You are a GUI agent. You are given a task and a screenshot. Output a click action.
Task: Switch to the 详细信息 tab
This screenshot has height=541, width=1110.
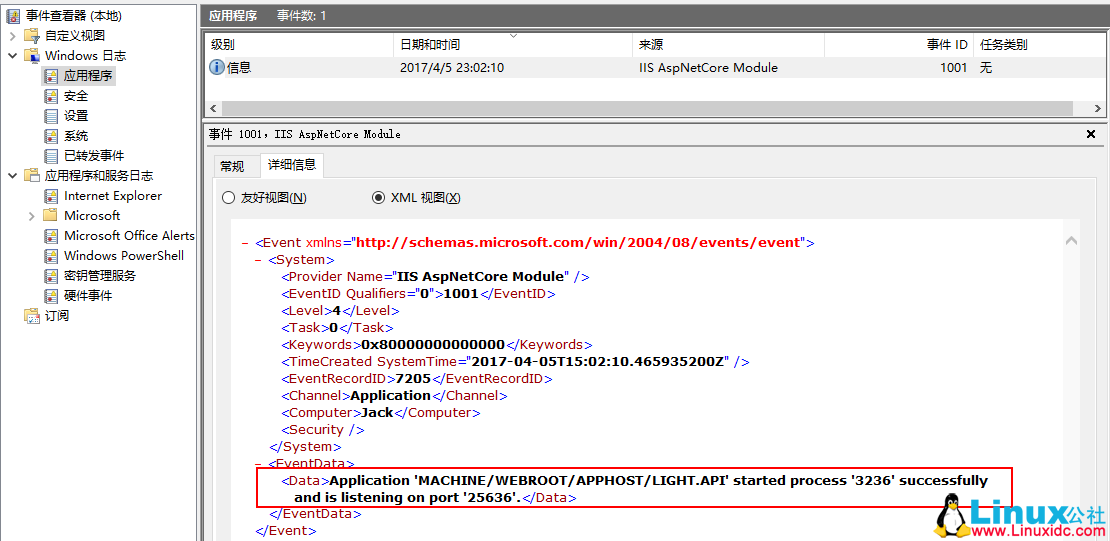coord(292,165)
